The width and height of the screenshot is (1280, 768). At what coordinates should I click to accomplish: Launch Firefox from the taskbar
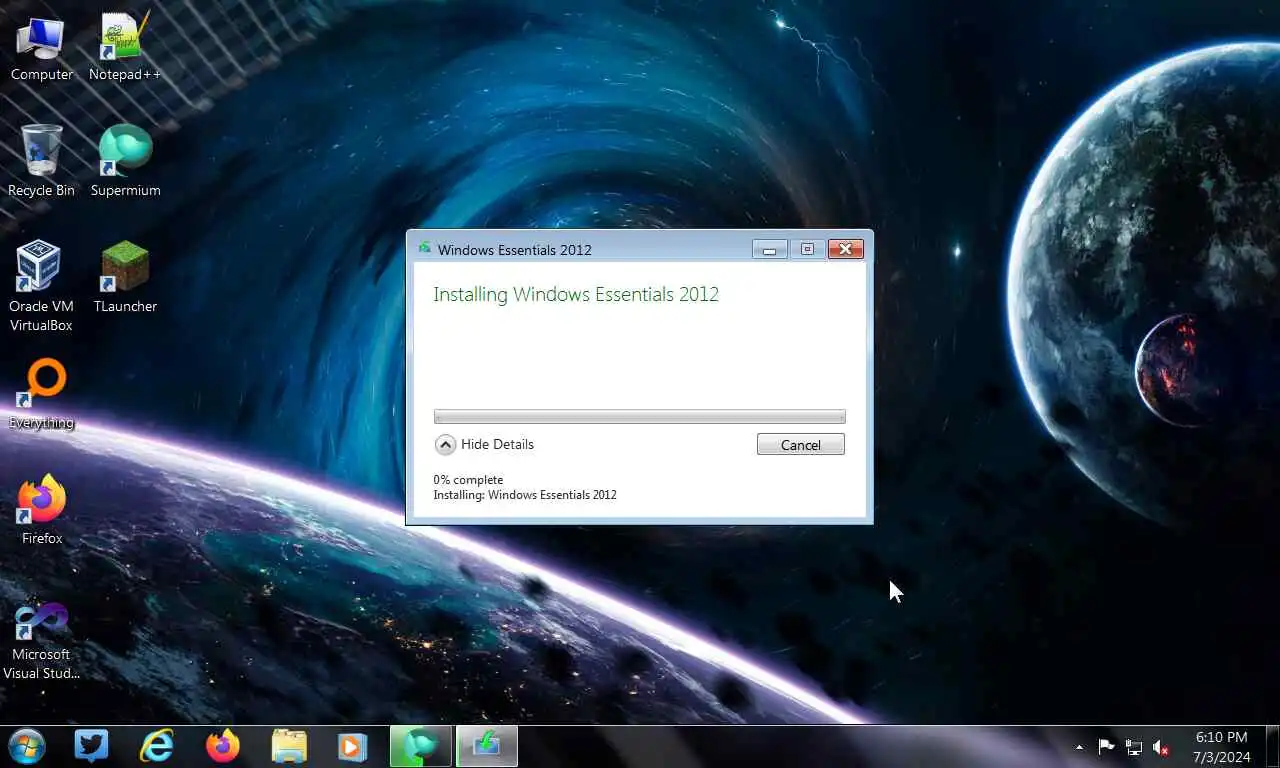(x=223, y=746)
